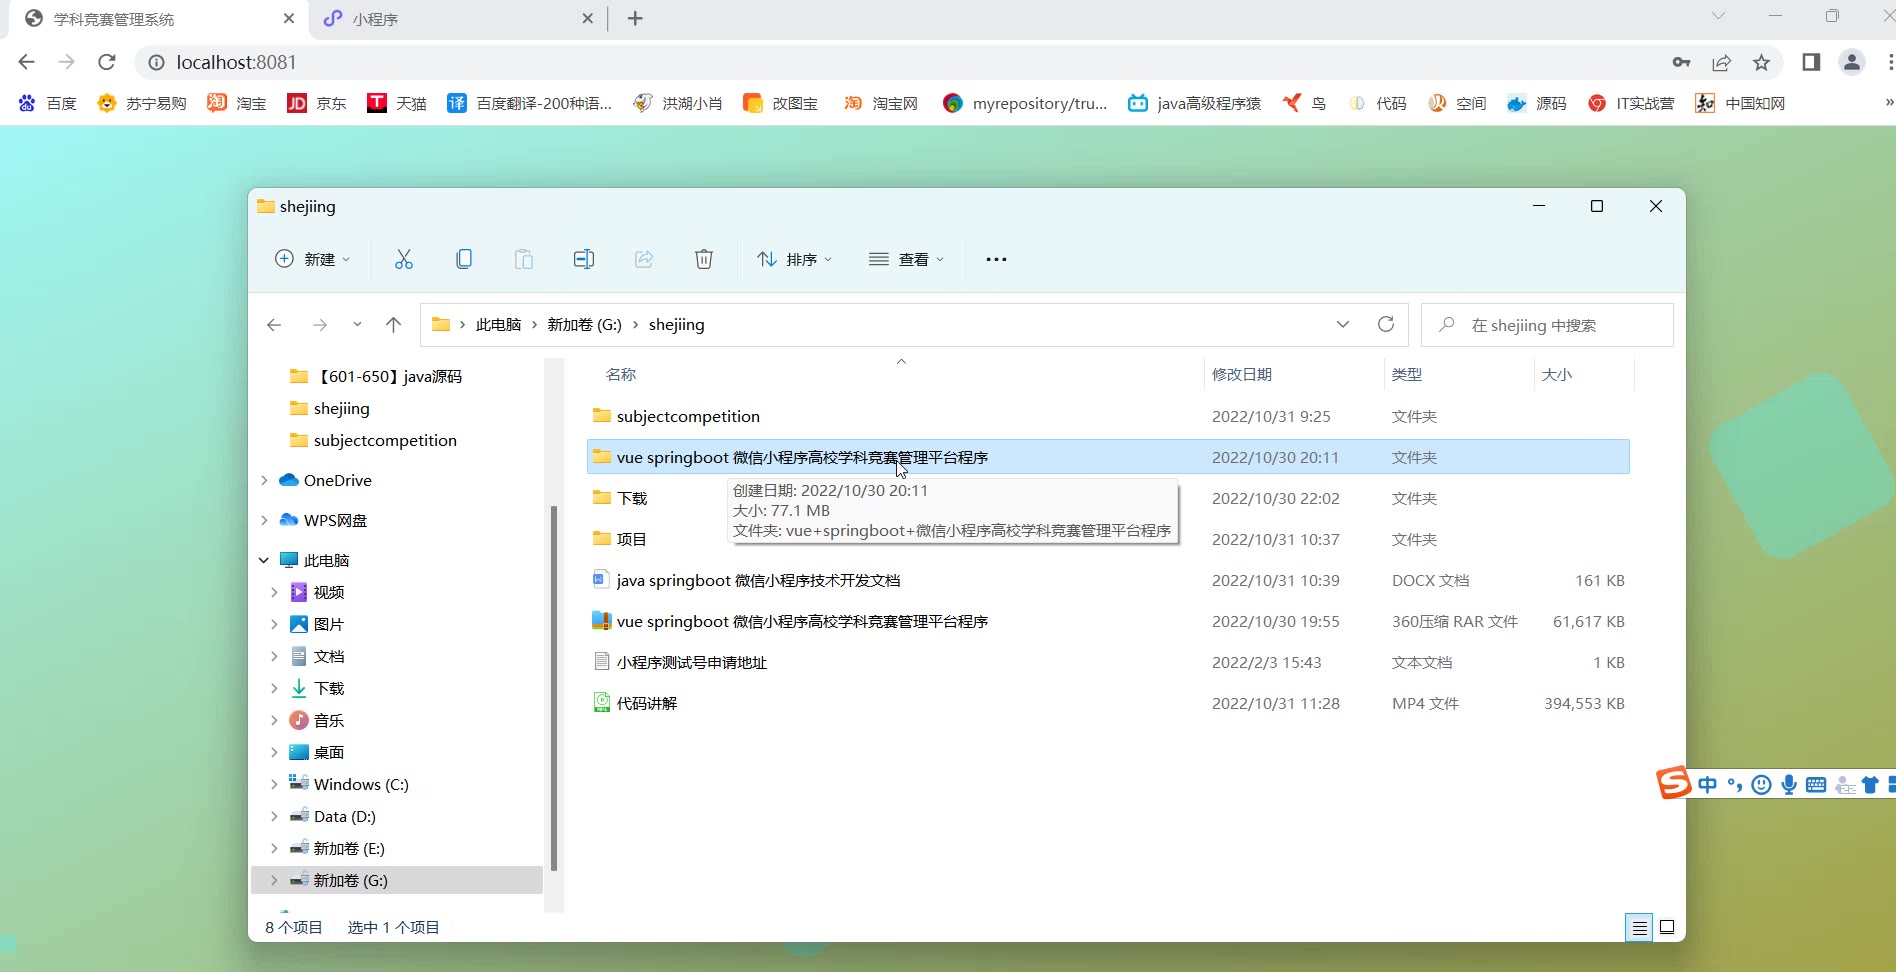Image resolution: width=1896 pixels, height=972 pixels.
Task: Refresh the shejiing folder view
Action: (1386, 324)
